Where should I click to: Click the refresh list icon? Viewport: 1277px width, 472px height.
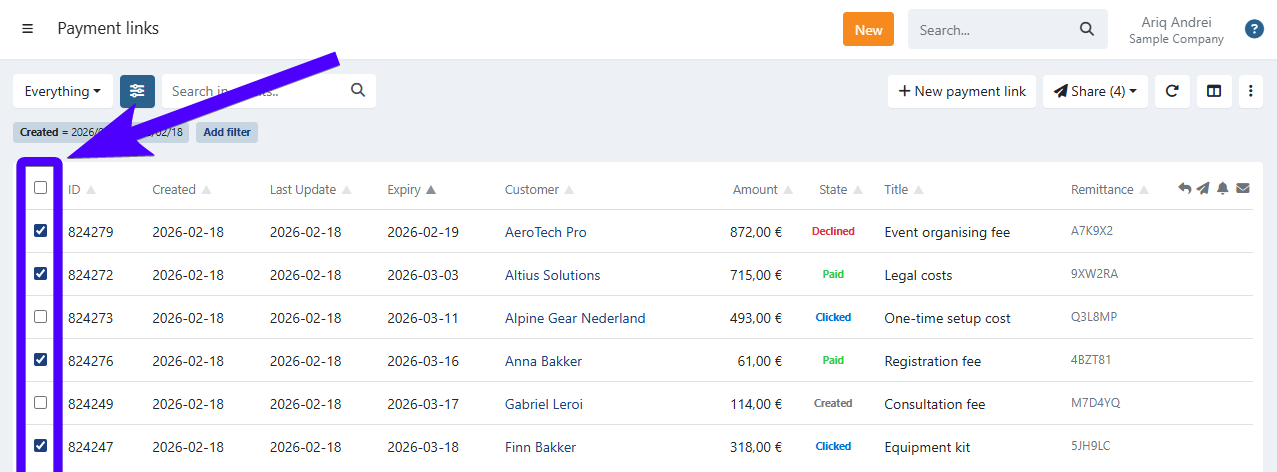(x=1172, y=91)
